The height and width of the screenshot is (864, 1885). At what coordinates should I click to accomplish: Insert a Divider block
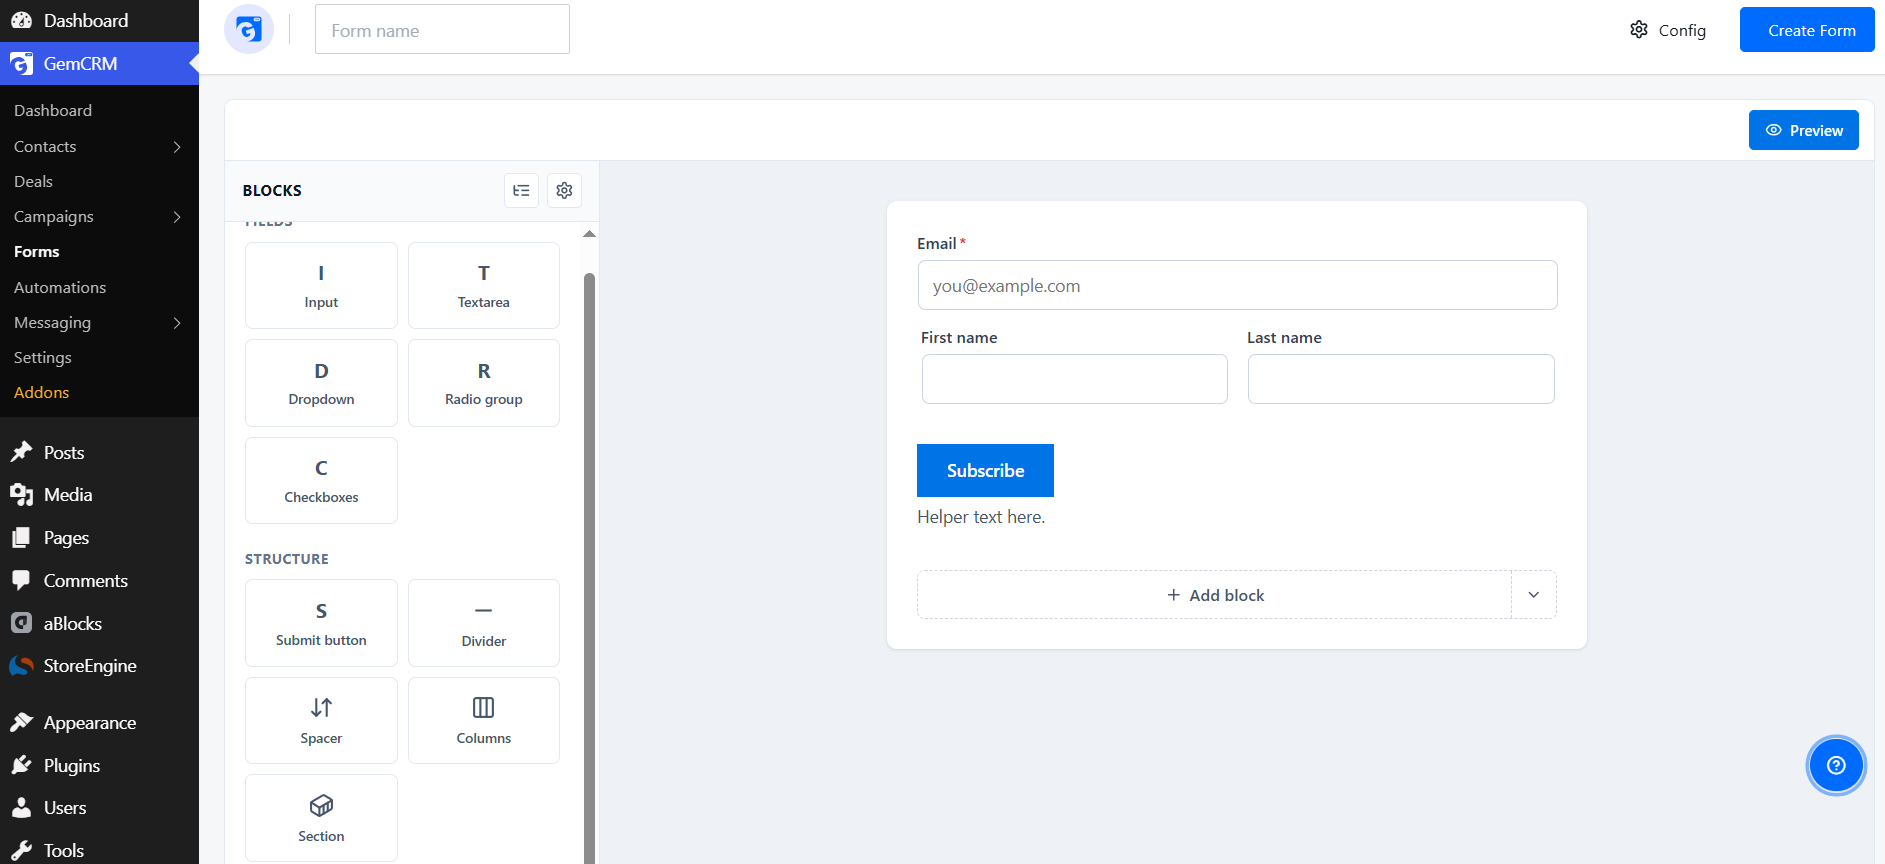click(484, 623)
